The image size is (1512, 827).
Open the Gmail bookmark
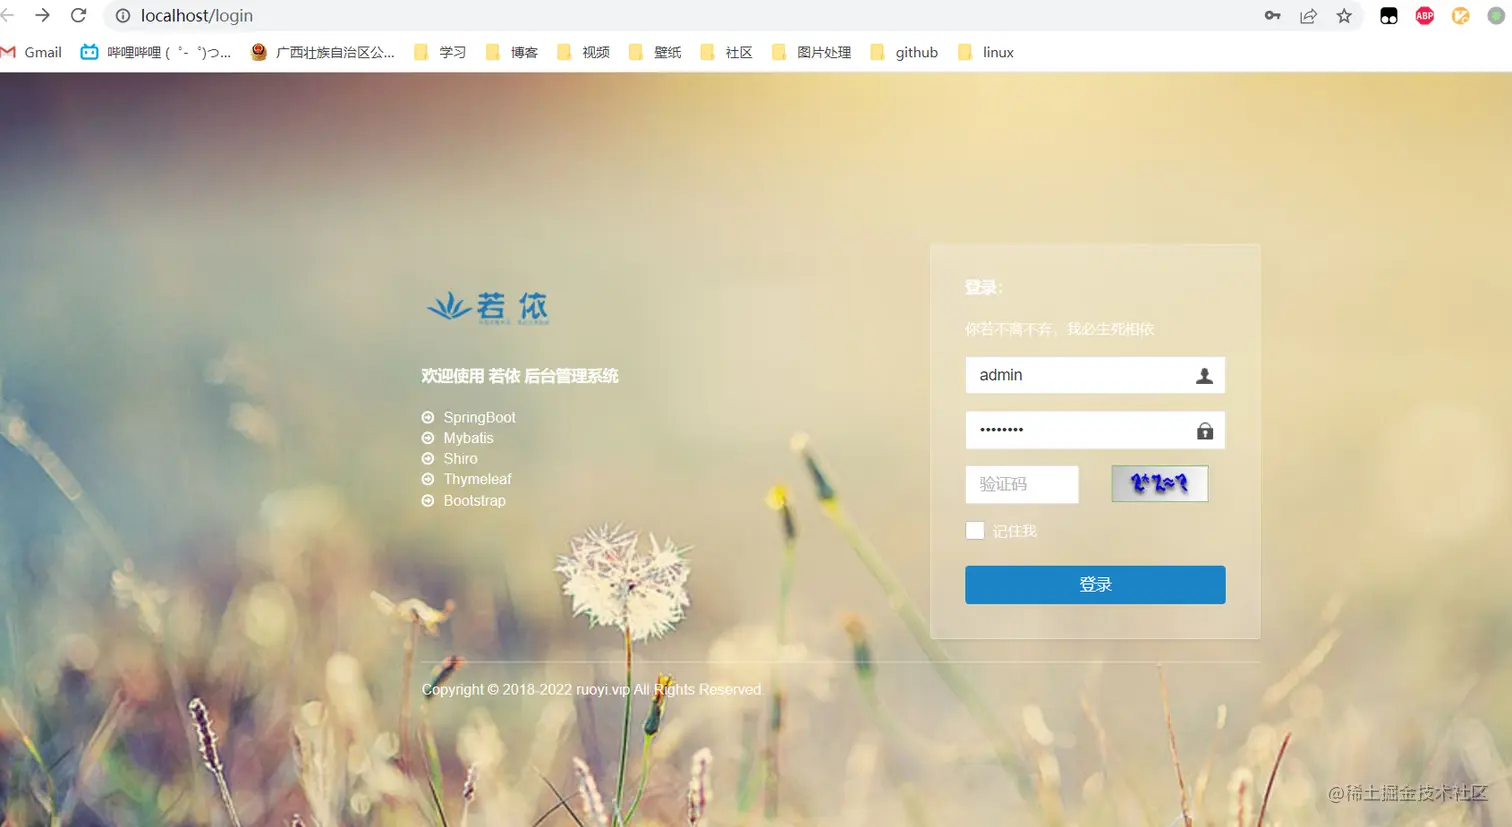point(31,52)
